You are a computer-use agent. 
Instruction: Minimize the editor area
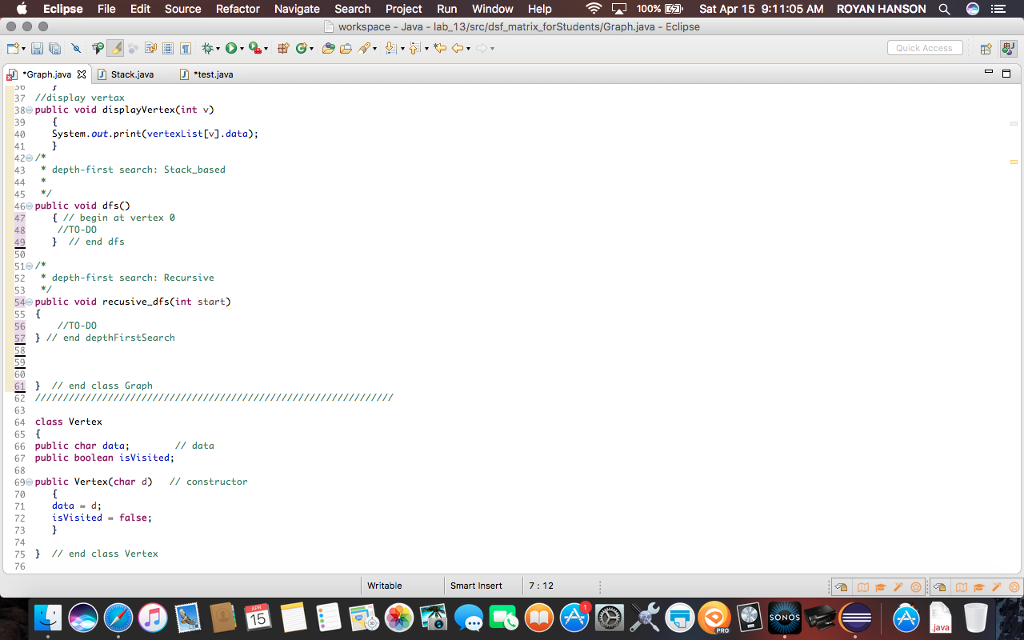click(x=988, y=71)
